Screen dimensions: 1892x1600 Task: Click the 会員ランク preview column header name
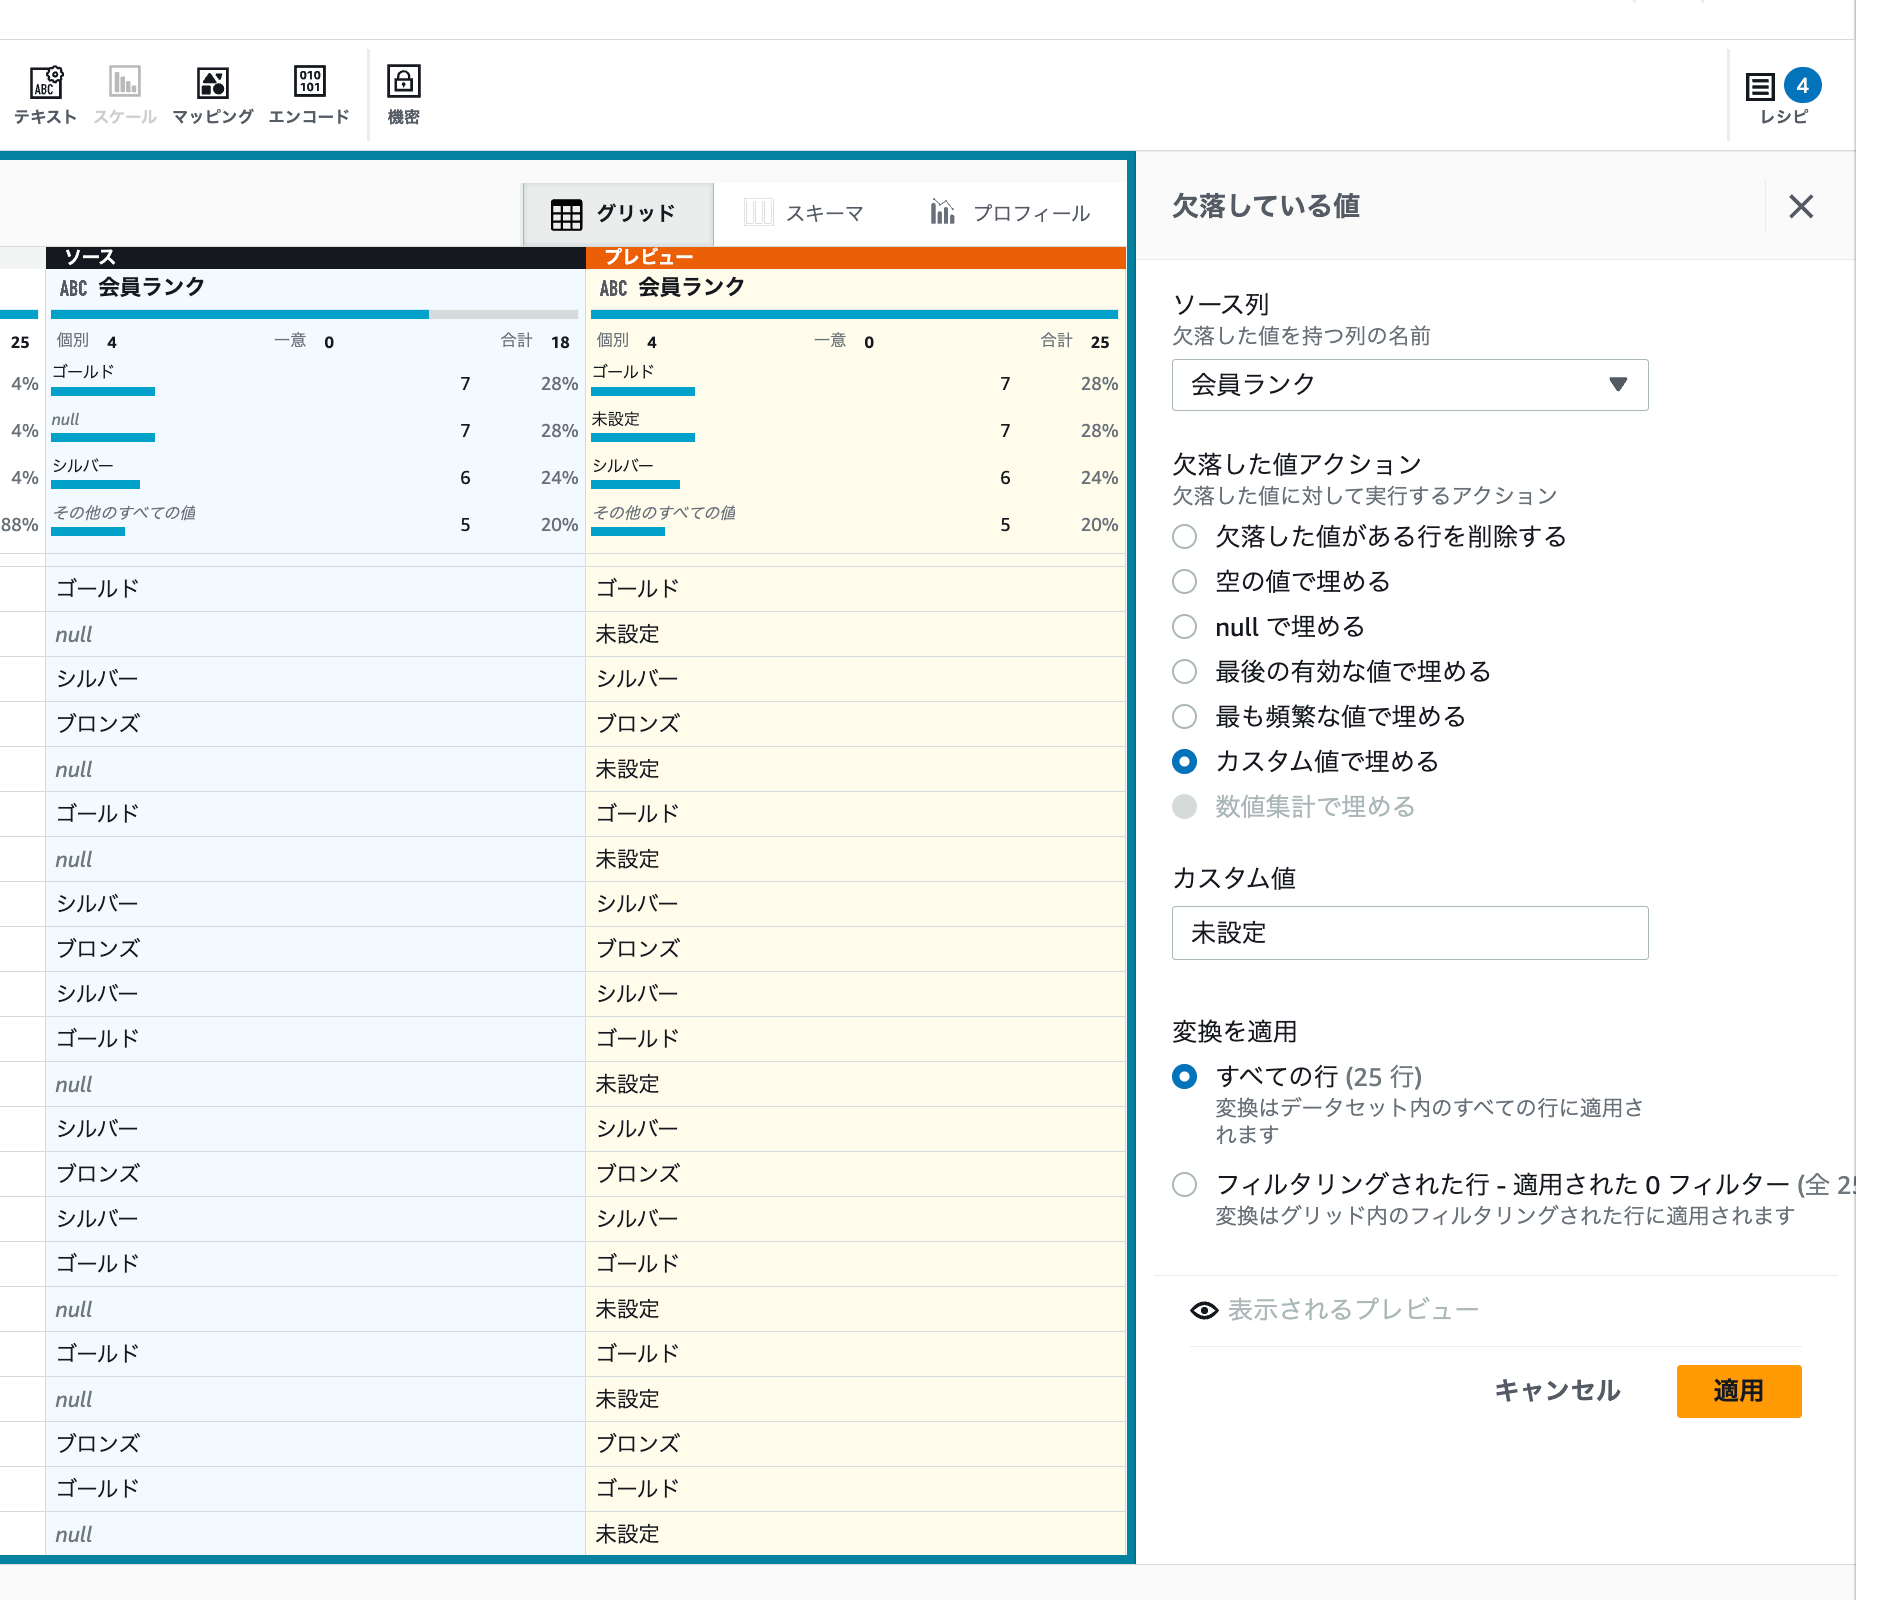[691, 288]
